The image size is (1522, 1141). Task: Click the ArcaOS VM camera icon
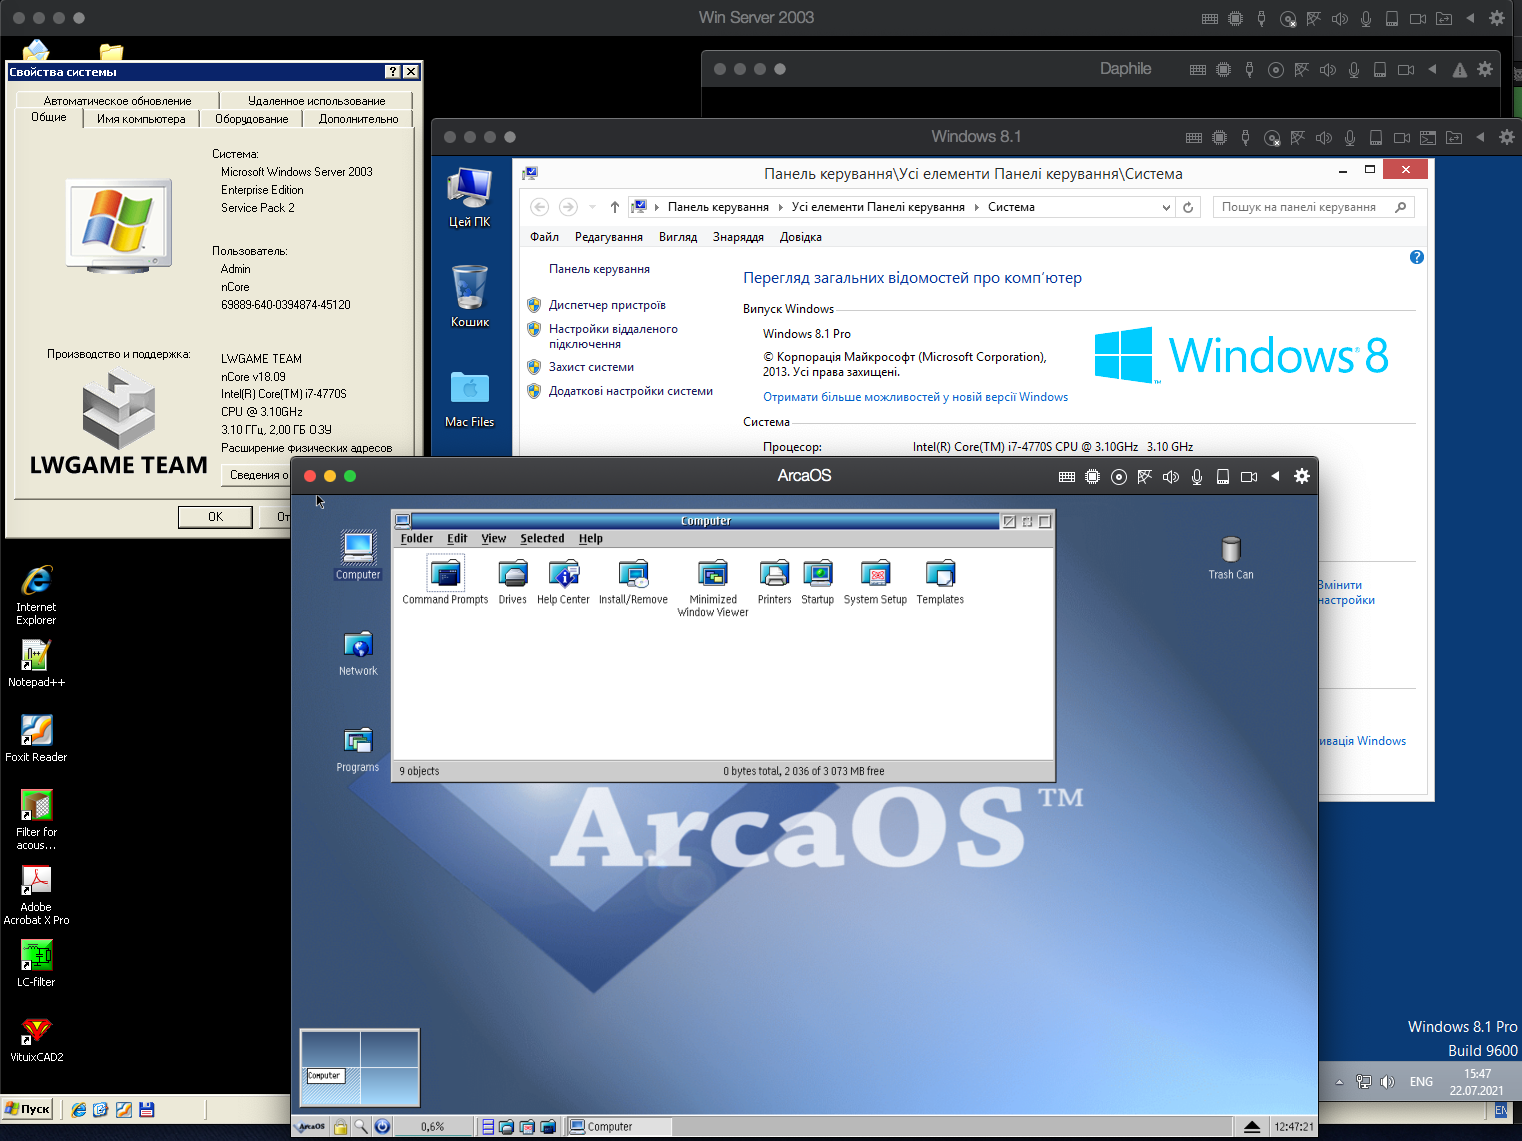click(x=1249, y=477)
